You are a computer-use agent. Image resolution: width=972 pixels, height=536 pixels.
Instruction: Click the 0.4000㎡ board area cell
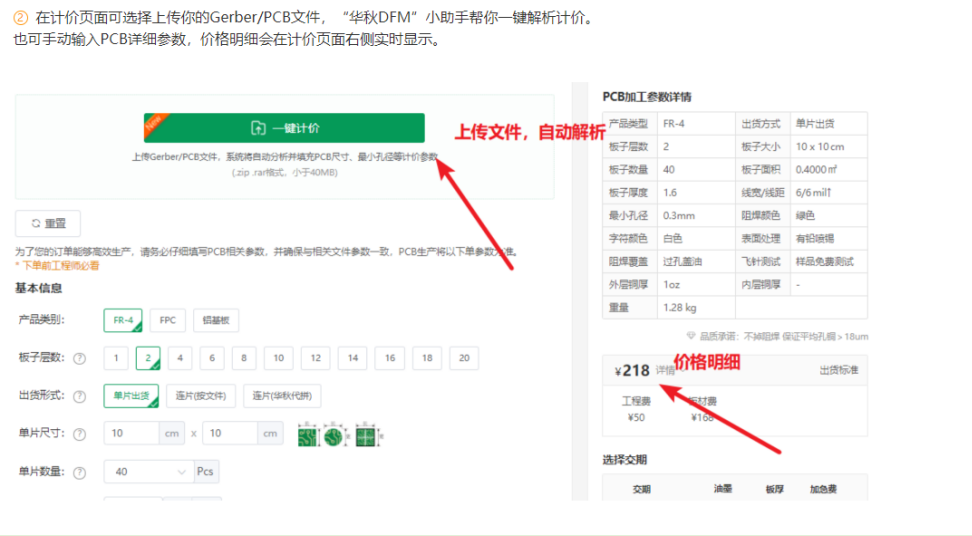[829, 170]
